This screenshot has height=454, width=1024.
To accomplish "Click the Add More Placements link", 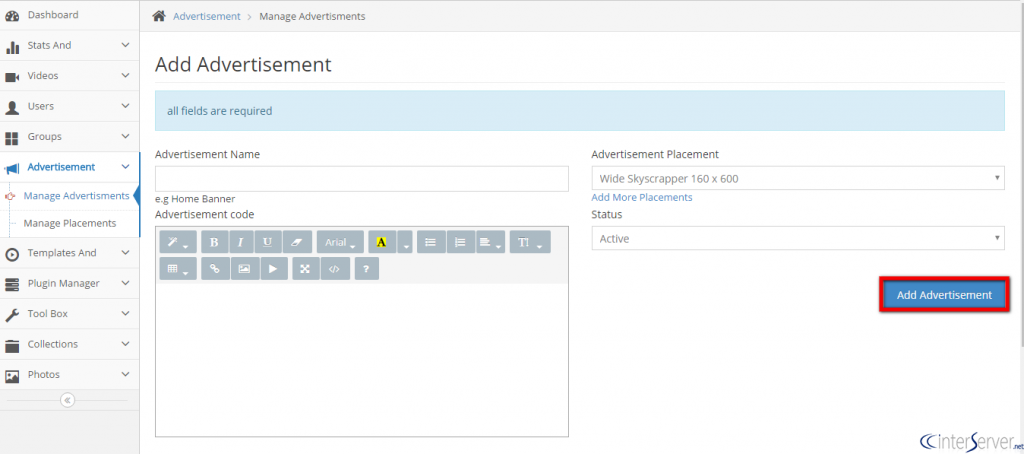I will [x=642, y=197].
